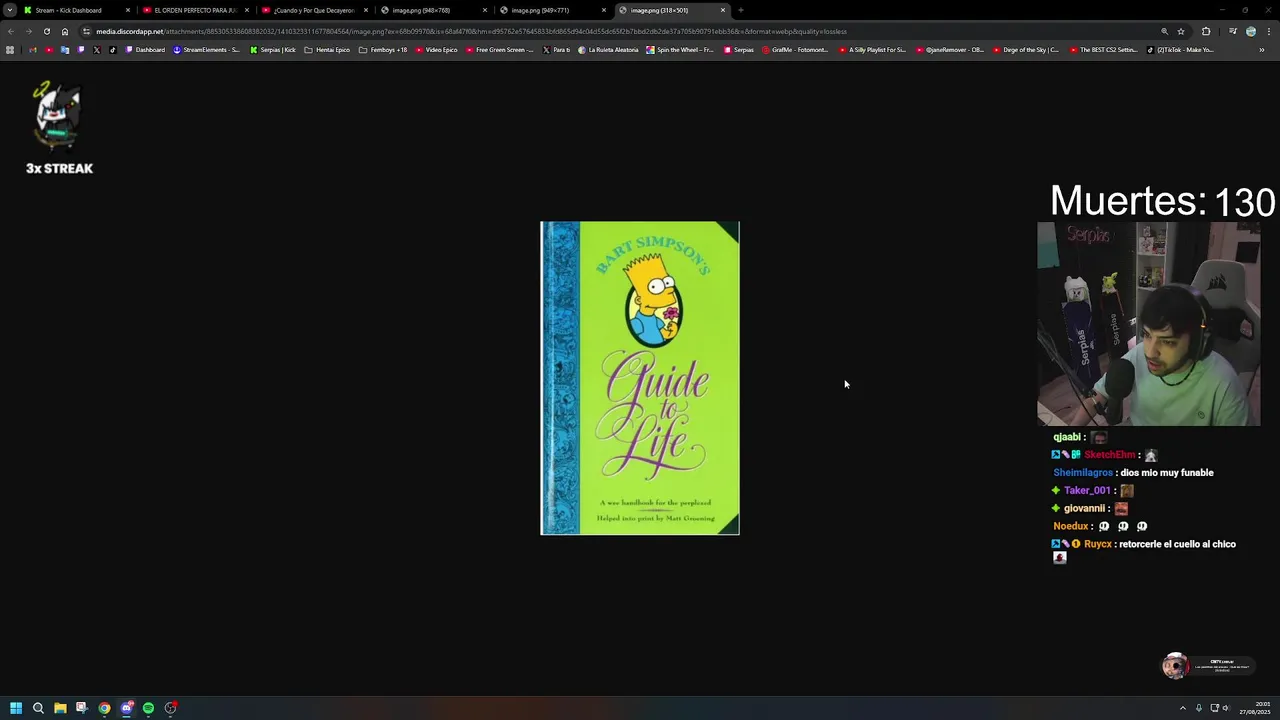Open the clock showing 27/08/2025

click(1254, 708)
